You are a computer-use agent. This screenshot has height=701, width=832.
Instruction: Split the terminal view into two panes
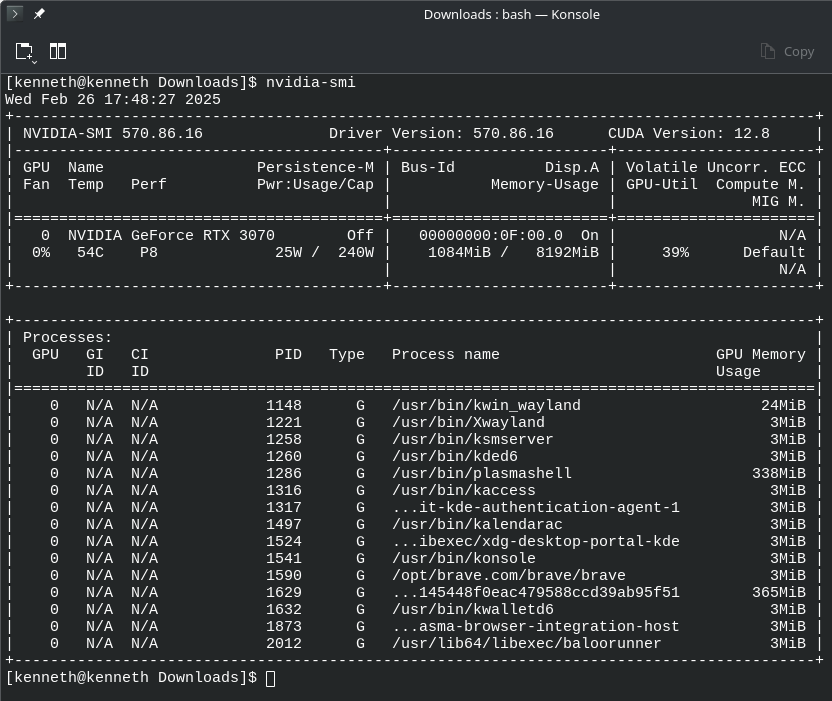58,50
